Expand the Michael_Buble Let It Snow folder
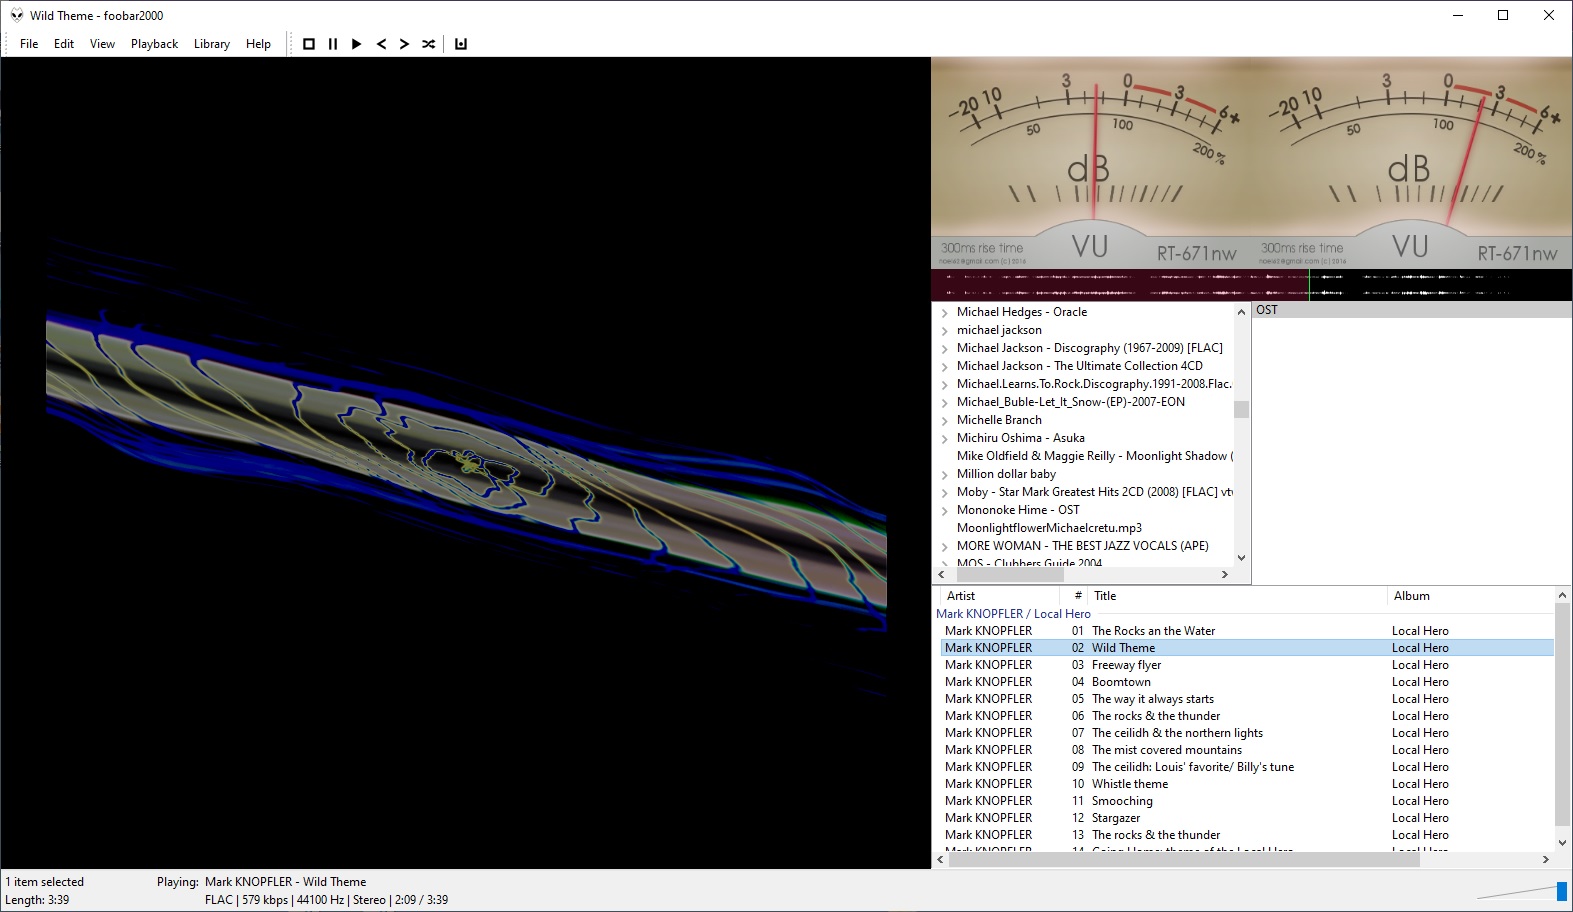The image size is (1573, 912). coord(944,403)
